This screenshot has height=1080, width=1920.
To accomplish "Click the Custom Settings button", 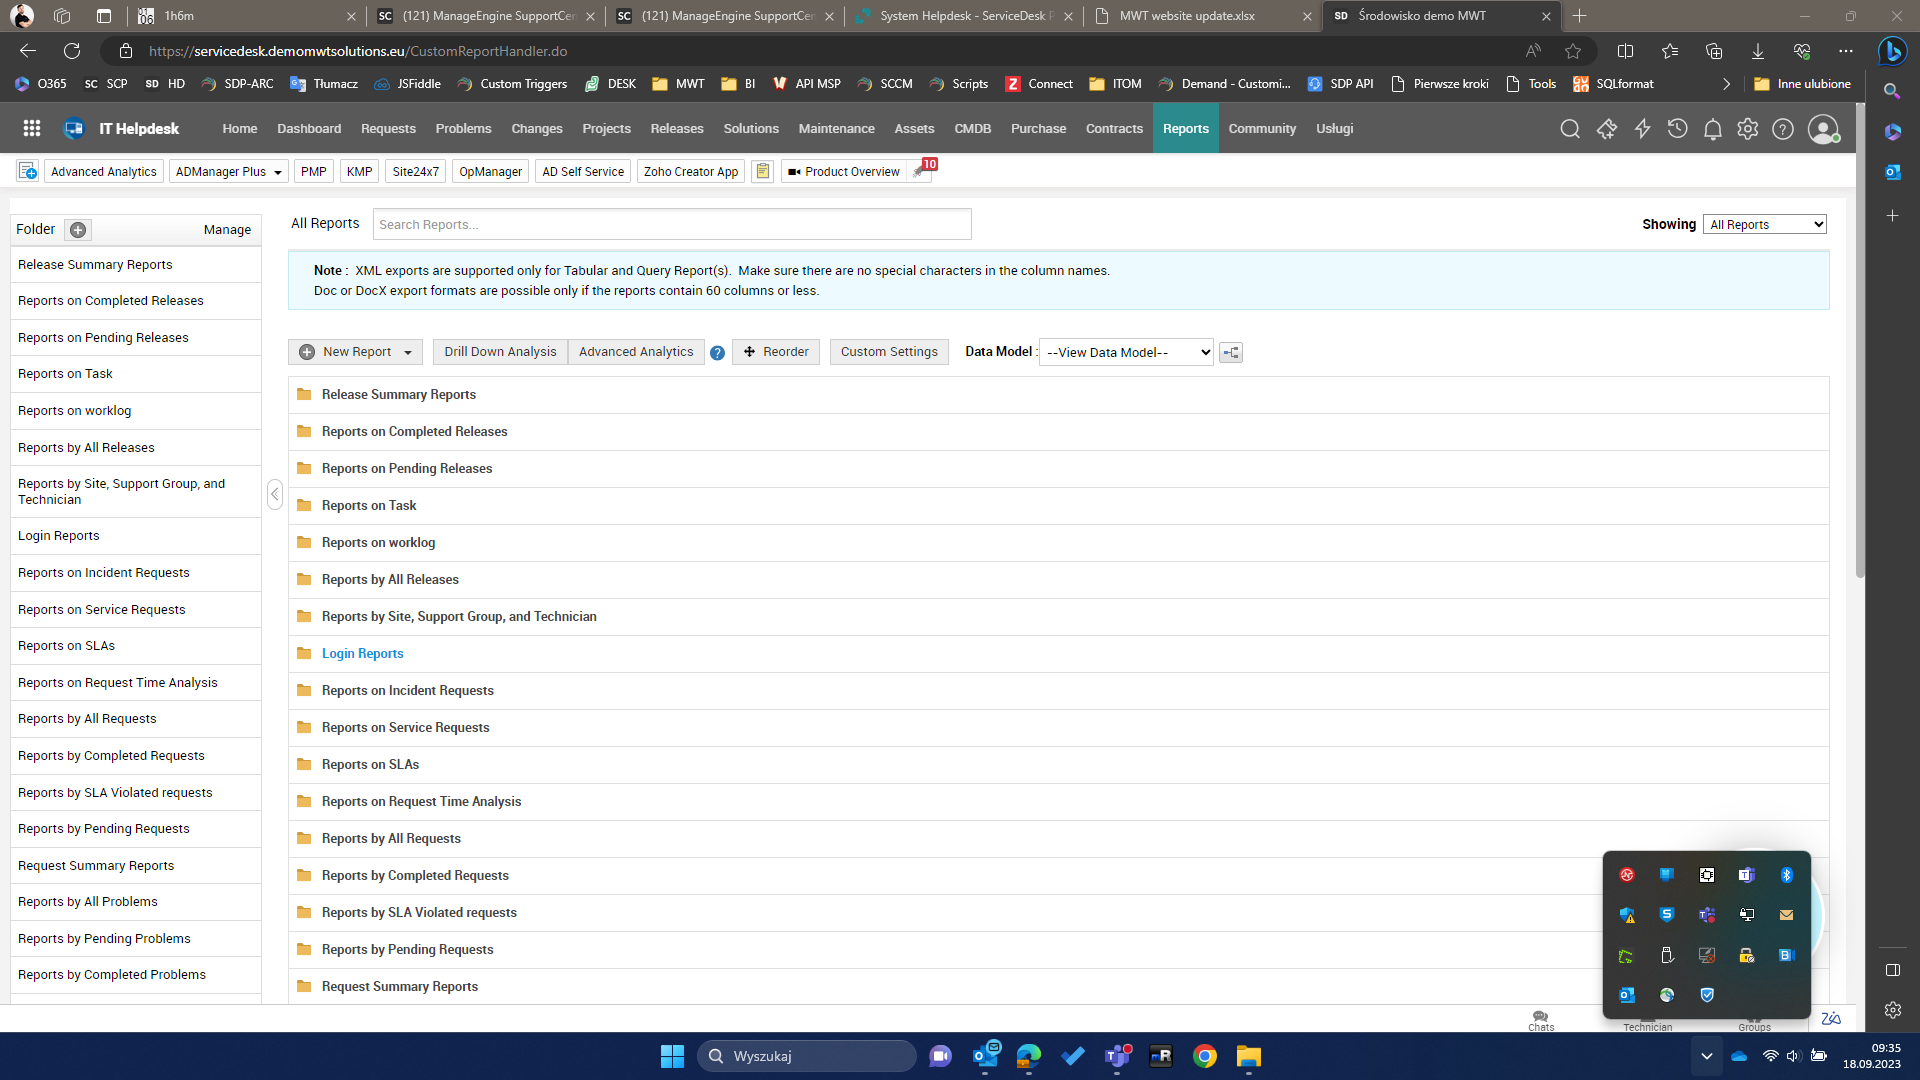I will (x=888, y=352).
